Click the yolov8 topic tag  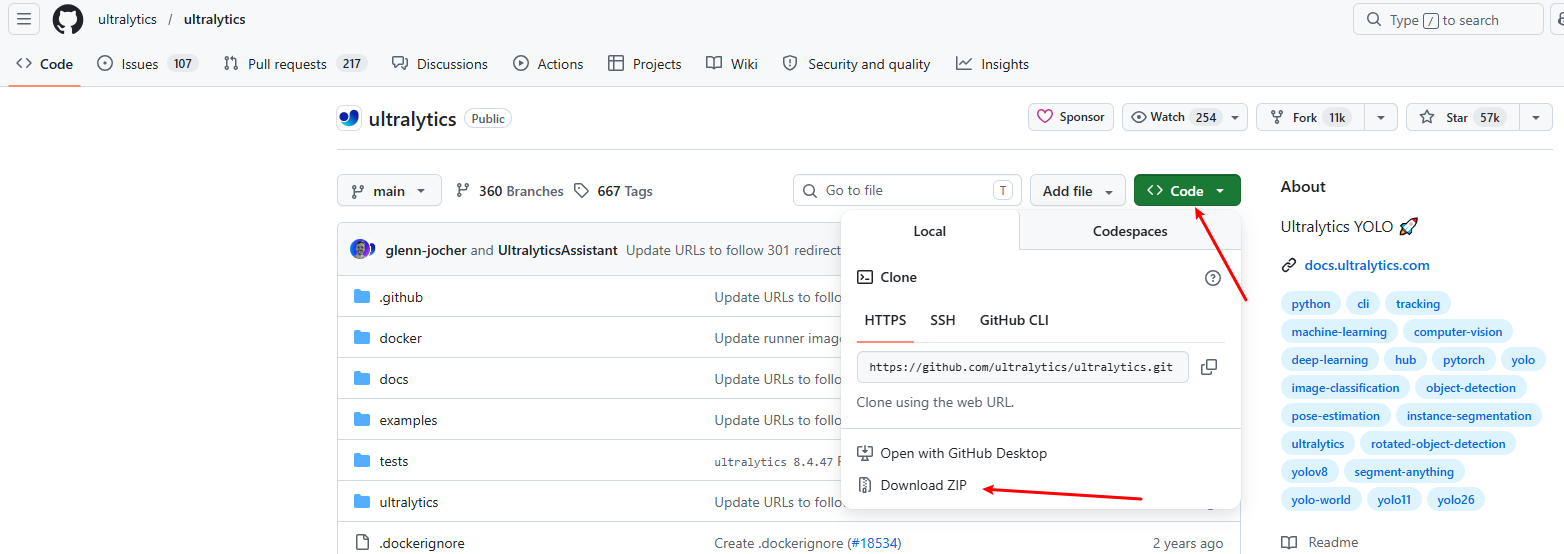(1309, 472)
